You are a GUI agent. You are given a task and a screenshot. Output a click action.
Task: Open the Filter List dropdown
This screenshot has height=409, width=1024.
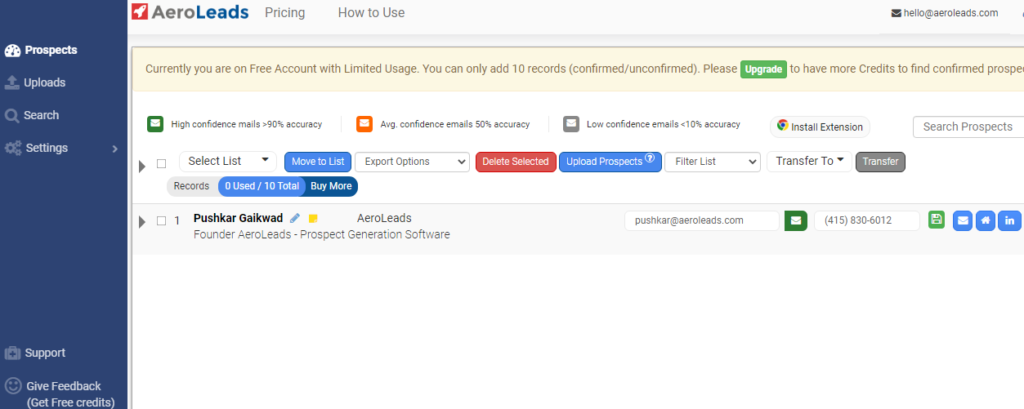point(712,162)
